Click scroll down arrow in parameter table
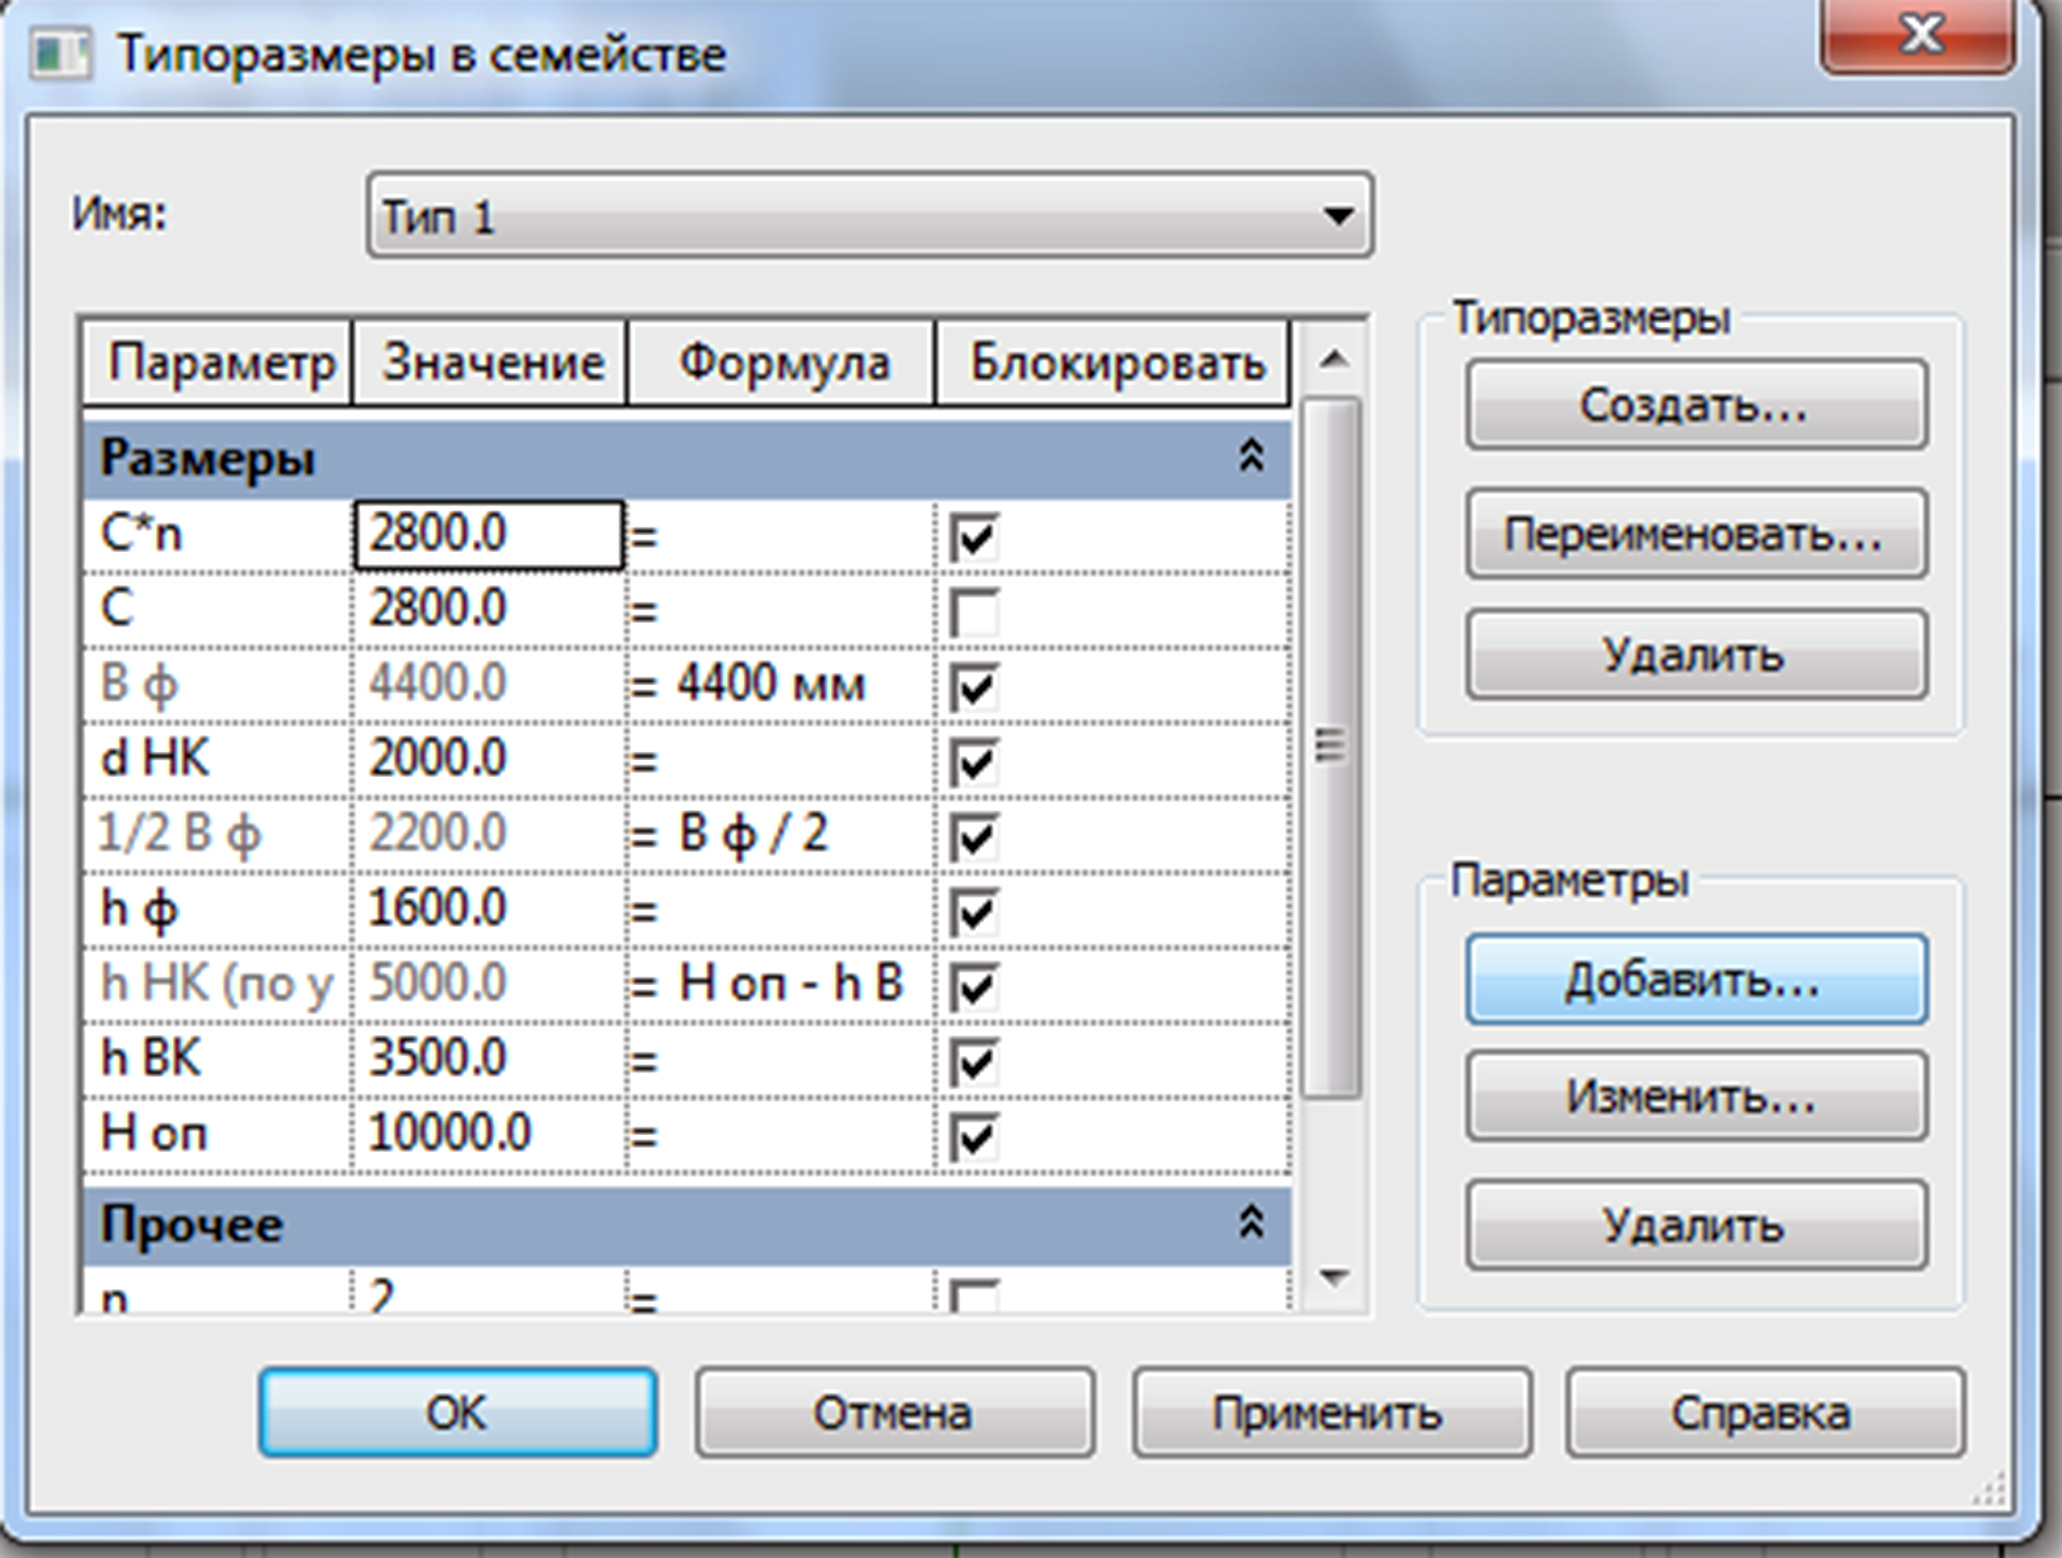This screenshot has height=1558, width=2062. [x=1334, y=1277]
